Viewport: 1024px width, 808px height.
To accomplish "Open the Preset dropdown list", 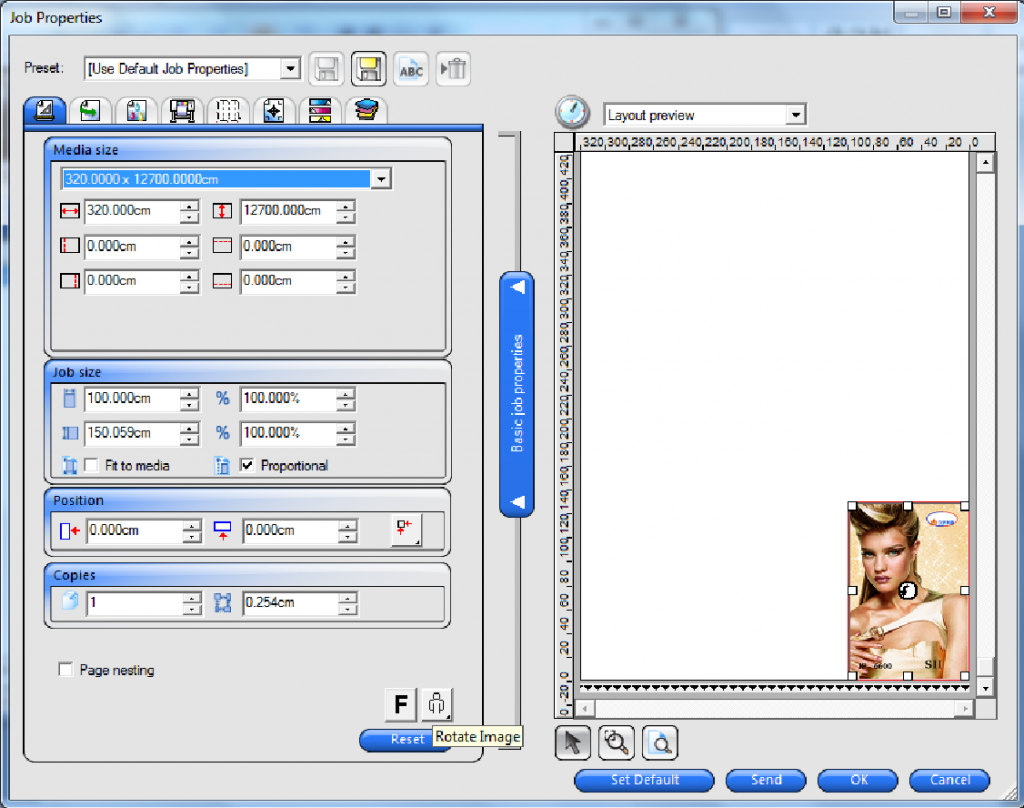I will [x=291, y=68].
